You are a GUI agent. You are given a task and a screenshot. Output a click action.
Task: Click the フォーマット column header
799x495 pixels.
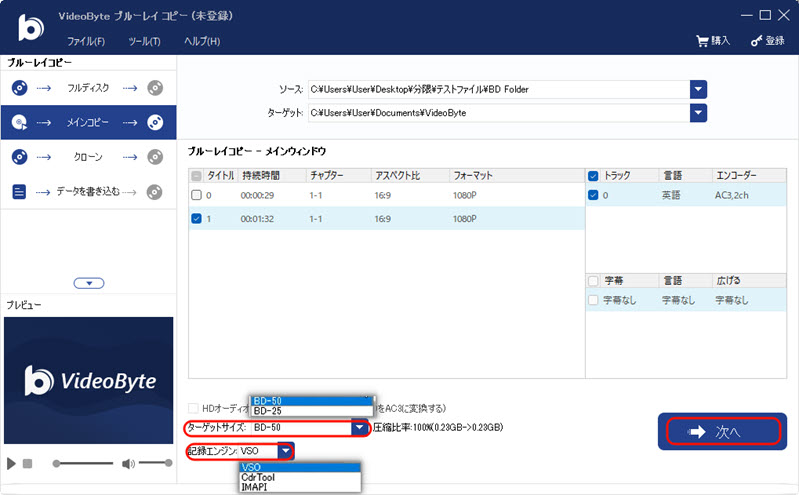[517, 176]
